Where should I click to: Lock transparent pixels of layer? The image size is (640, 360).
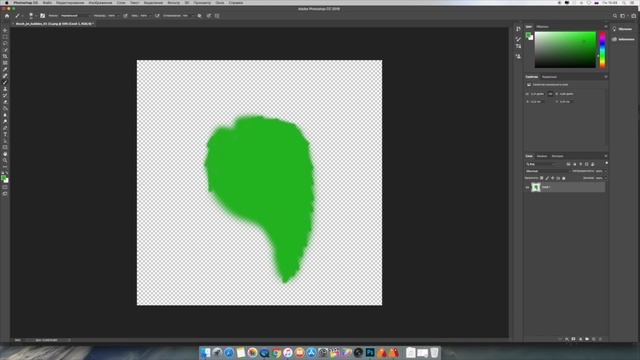541,178
